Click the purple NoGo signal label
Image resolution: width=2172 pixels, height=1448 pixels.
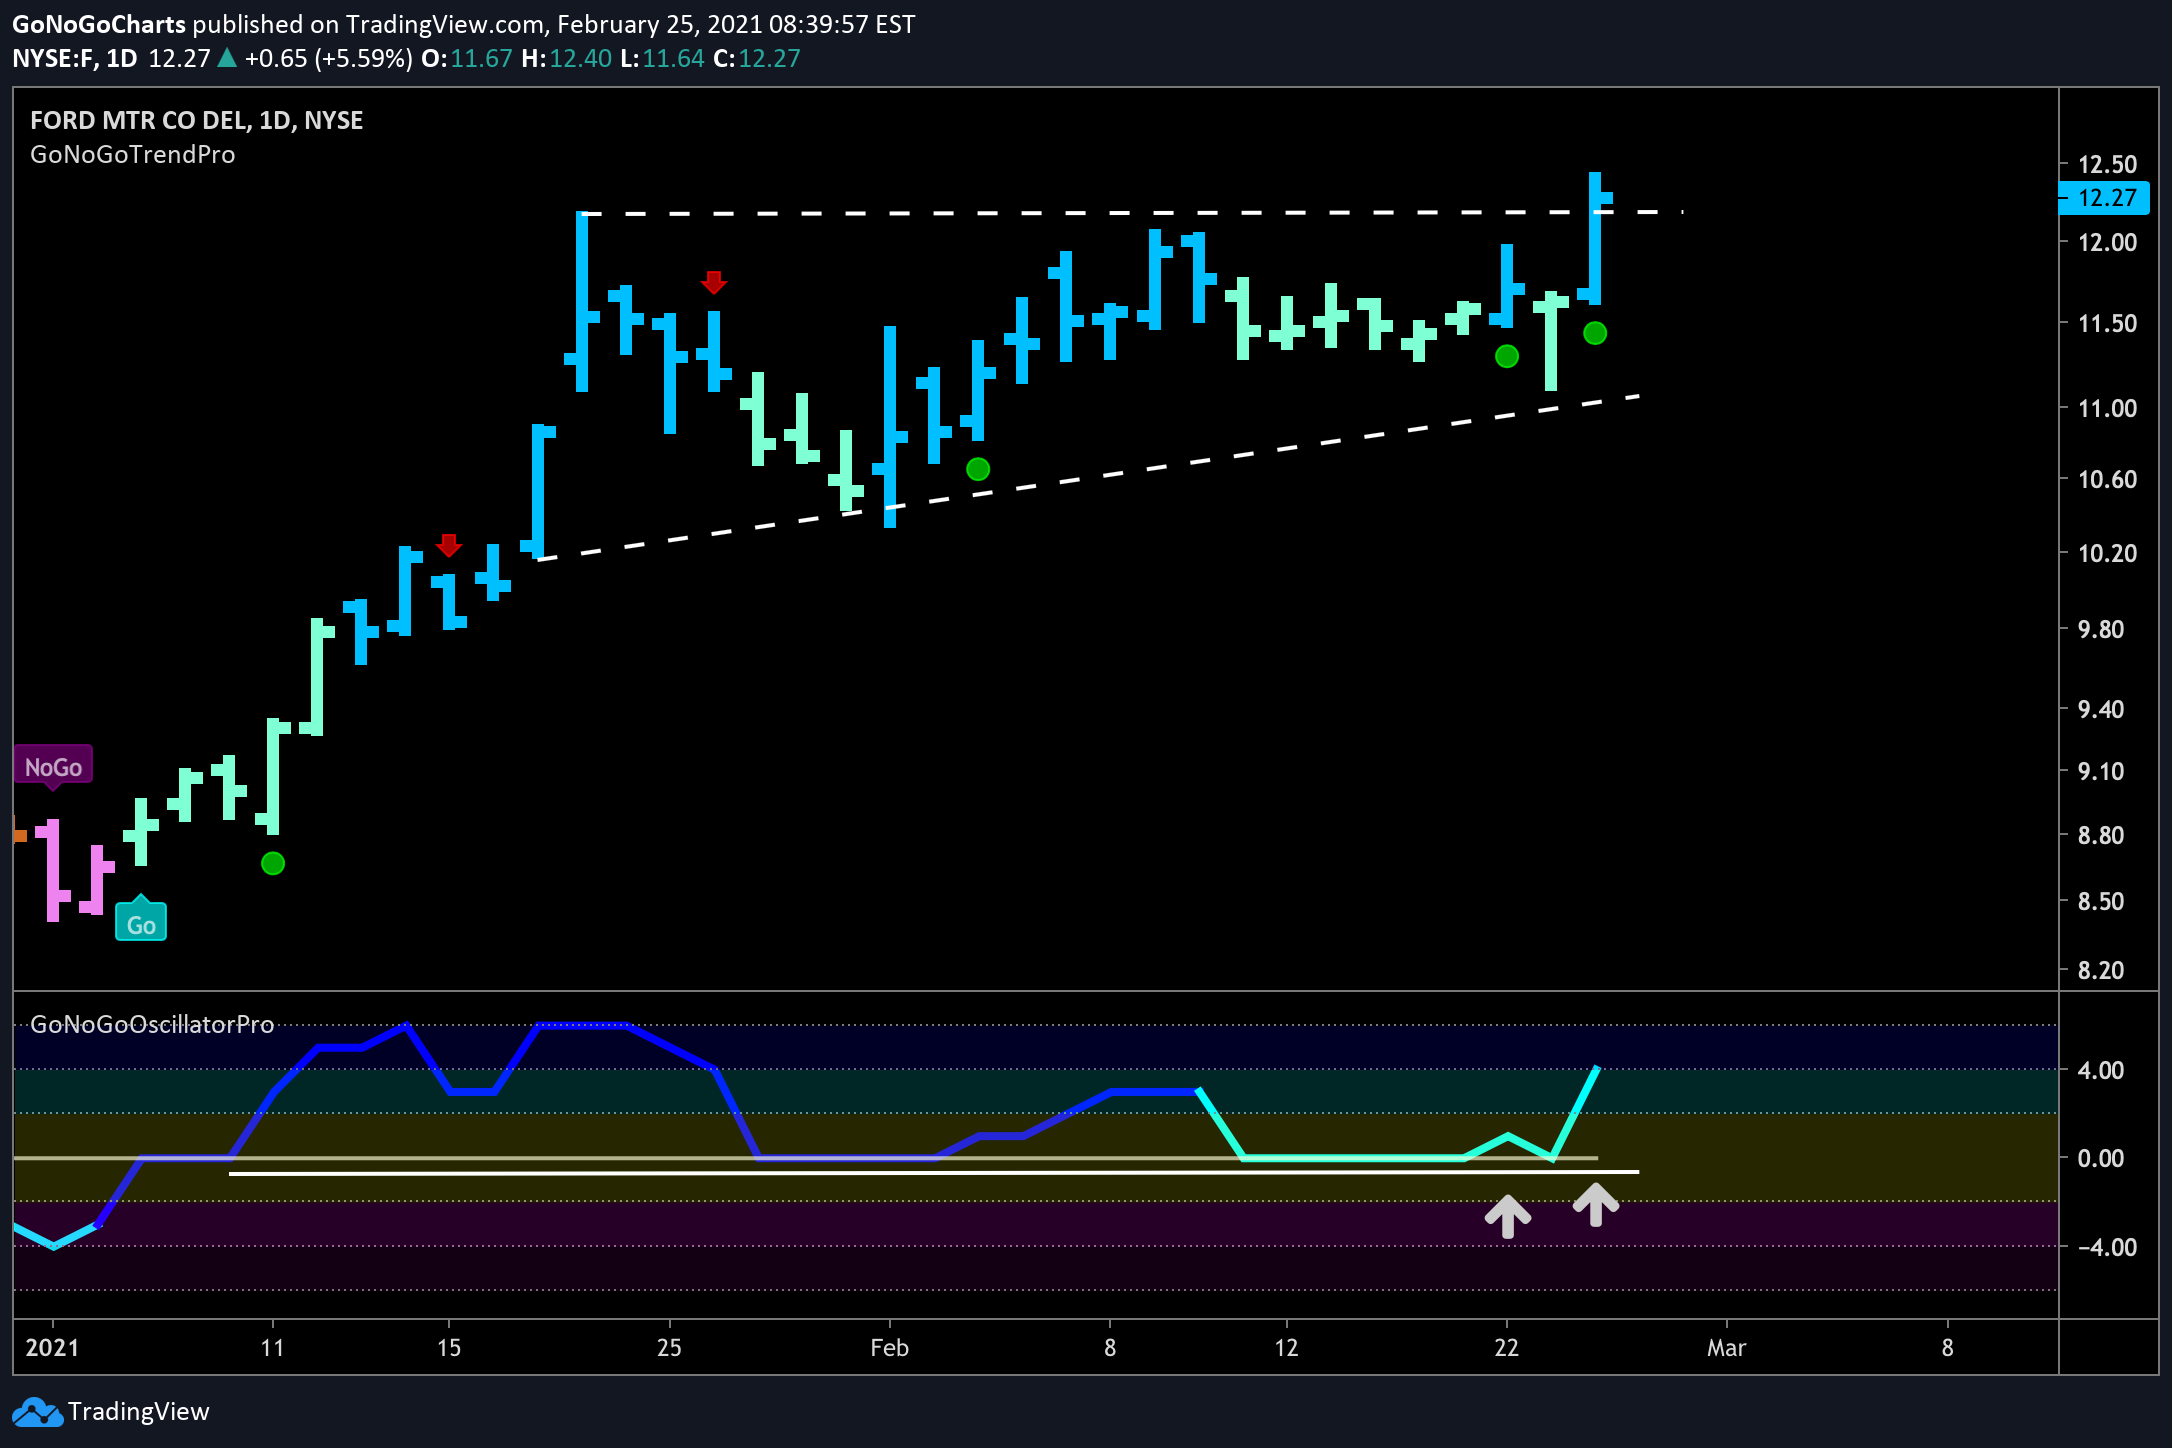click(53, 767)
